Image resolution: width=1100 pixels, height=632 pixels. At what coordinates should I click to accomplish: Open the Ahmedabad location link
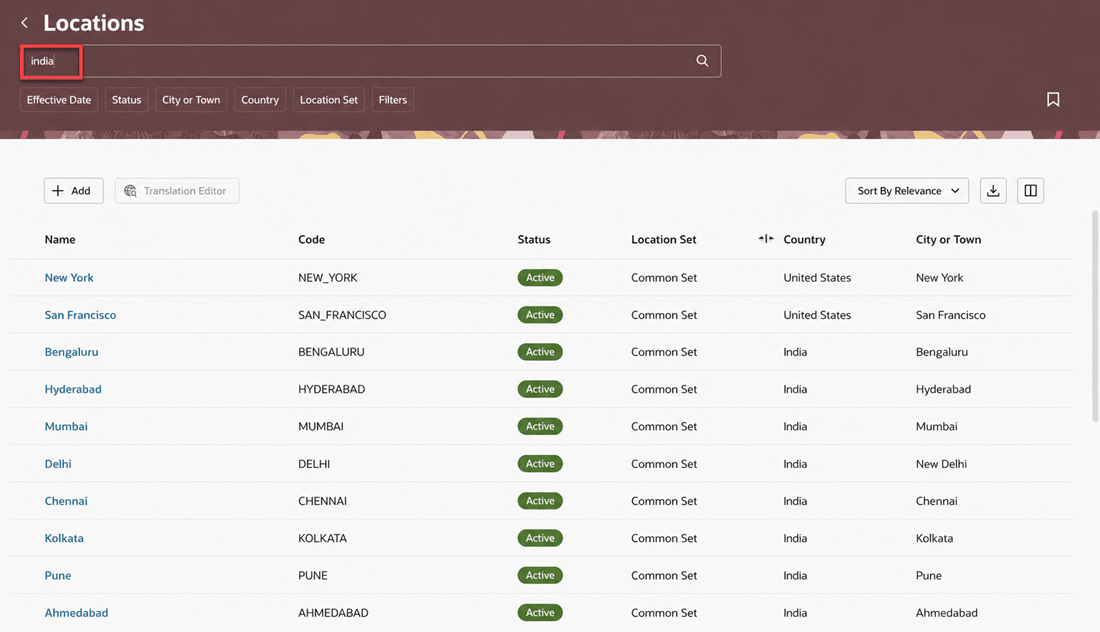point(76,612)
